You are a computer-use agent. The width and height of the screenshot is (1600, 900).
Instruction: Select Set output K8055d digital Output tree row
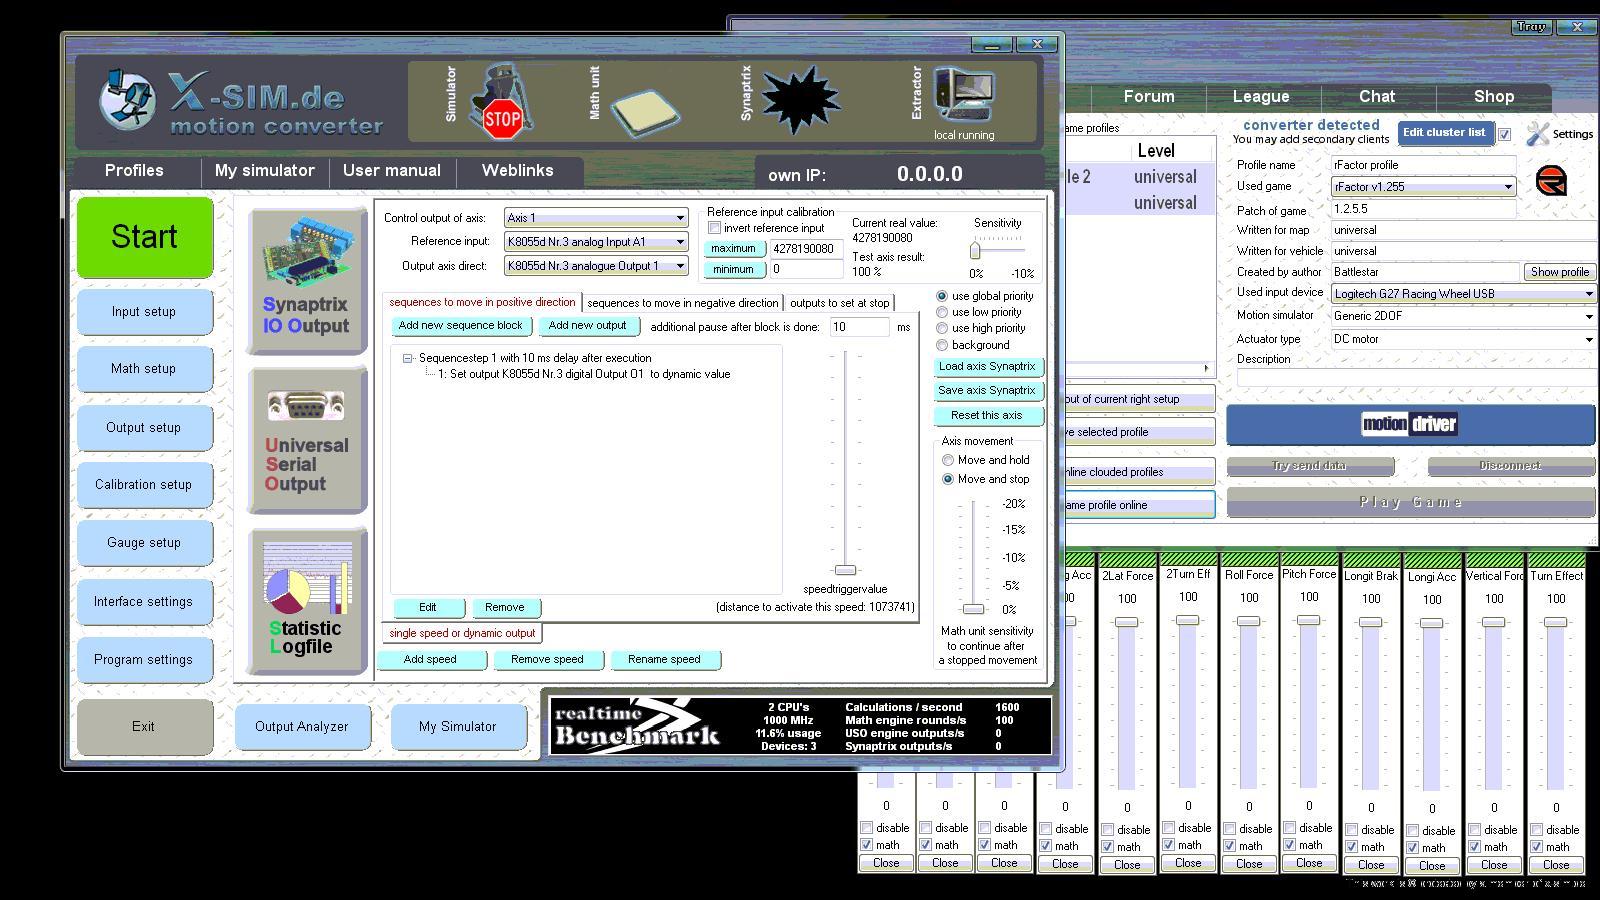[x=584, y=374]
